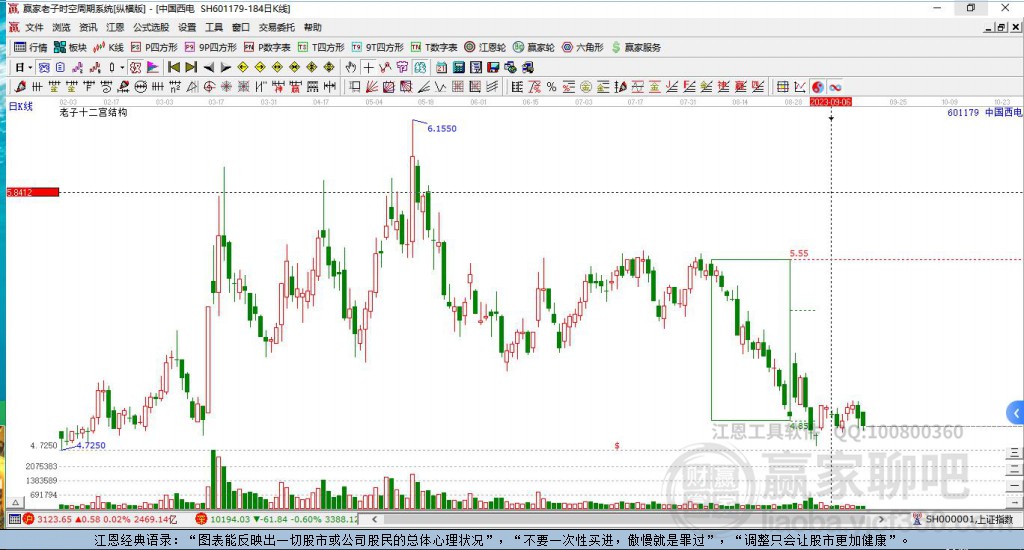Step chart right with black right arrow
Viewport: 1024px width, 550px height.
pyautogui.click(x=226, y=67)
